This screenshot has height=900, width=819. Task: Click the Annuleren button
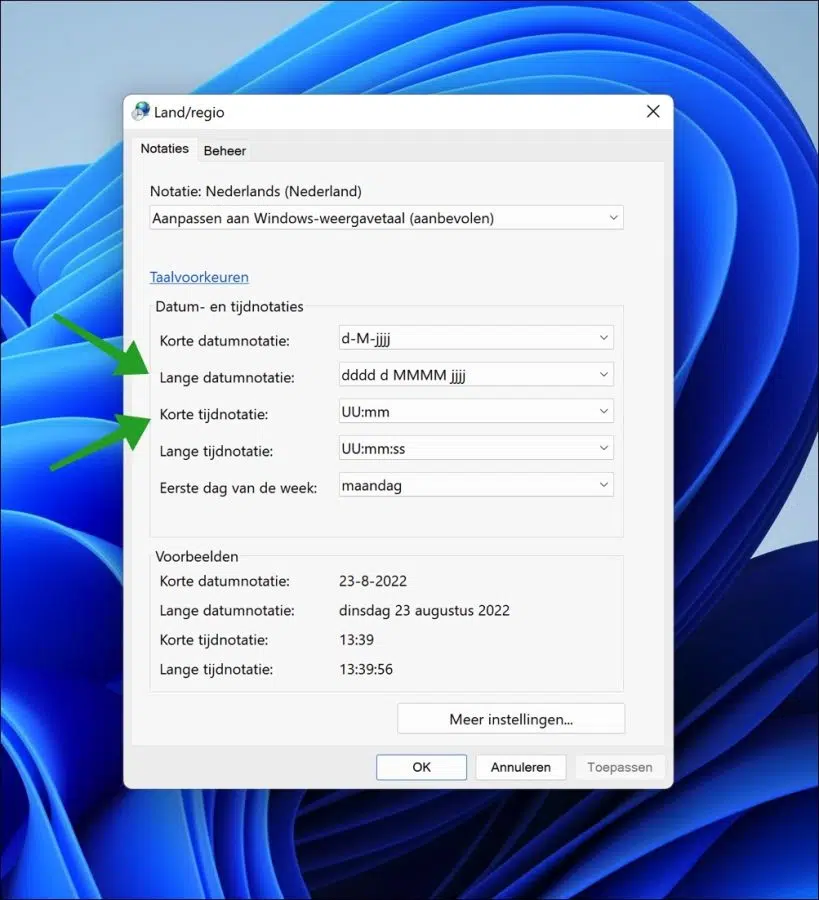pos(521,767)
